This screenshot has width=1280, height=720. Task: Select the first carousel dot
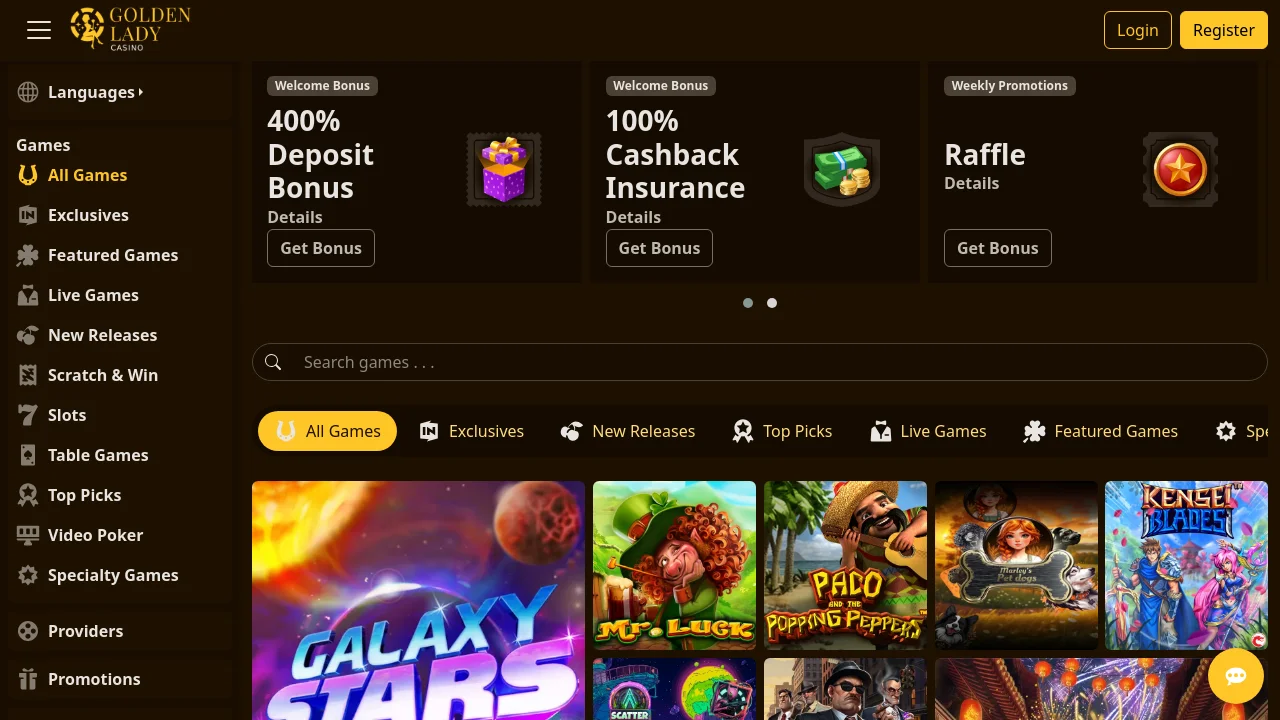click(748, 303)
